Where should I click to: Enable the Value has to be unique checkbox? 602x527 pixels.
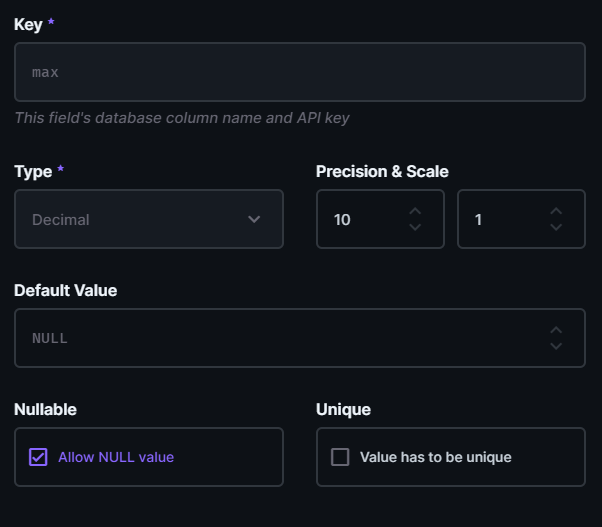[340, 457]
